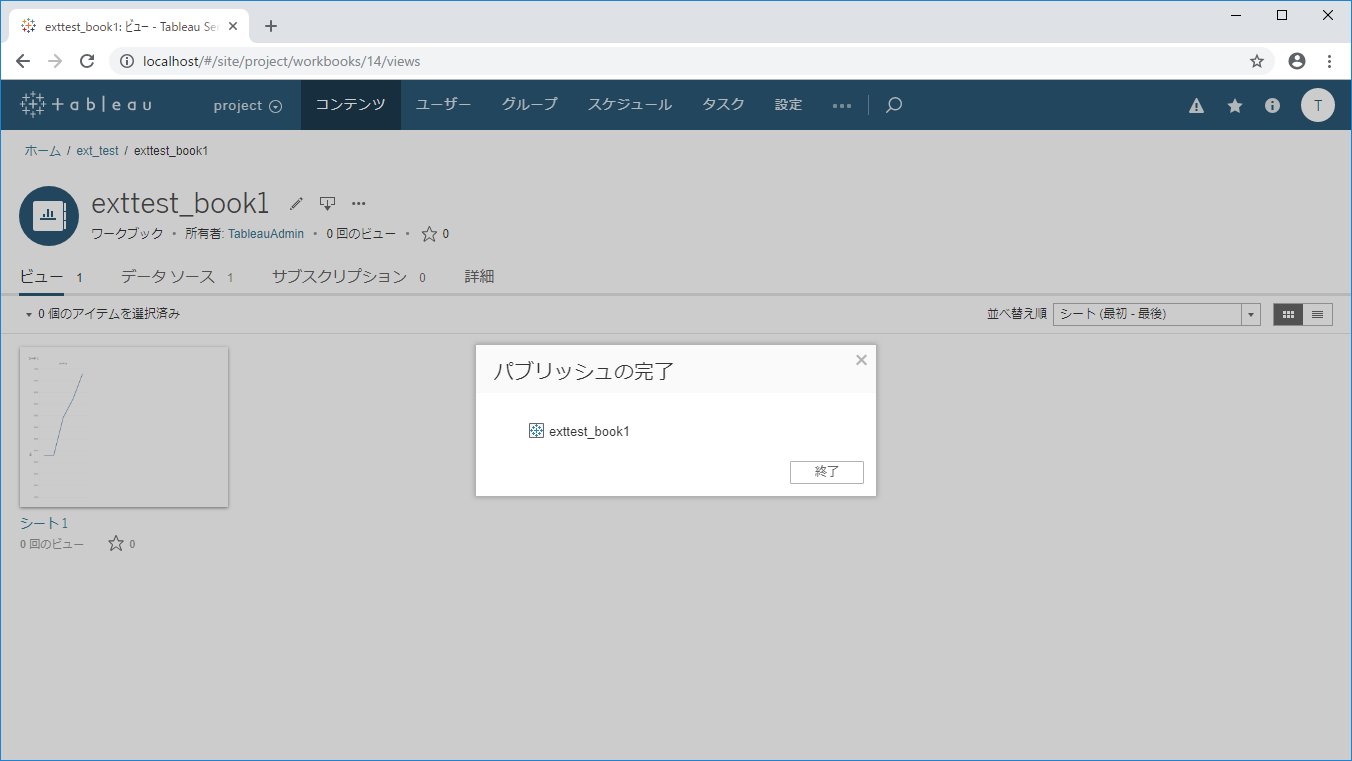1352x761 pixels.
Task: Follow the ext_test breadcrumb link
Action: [x=98, y=151]
